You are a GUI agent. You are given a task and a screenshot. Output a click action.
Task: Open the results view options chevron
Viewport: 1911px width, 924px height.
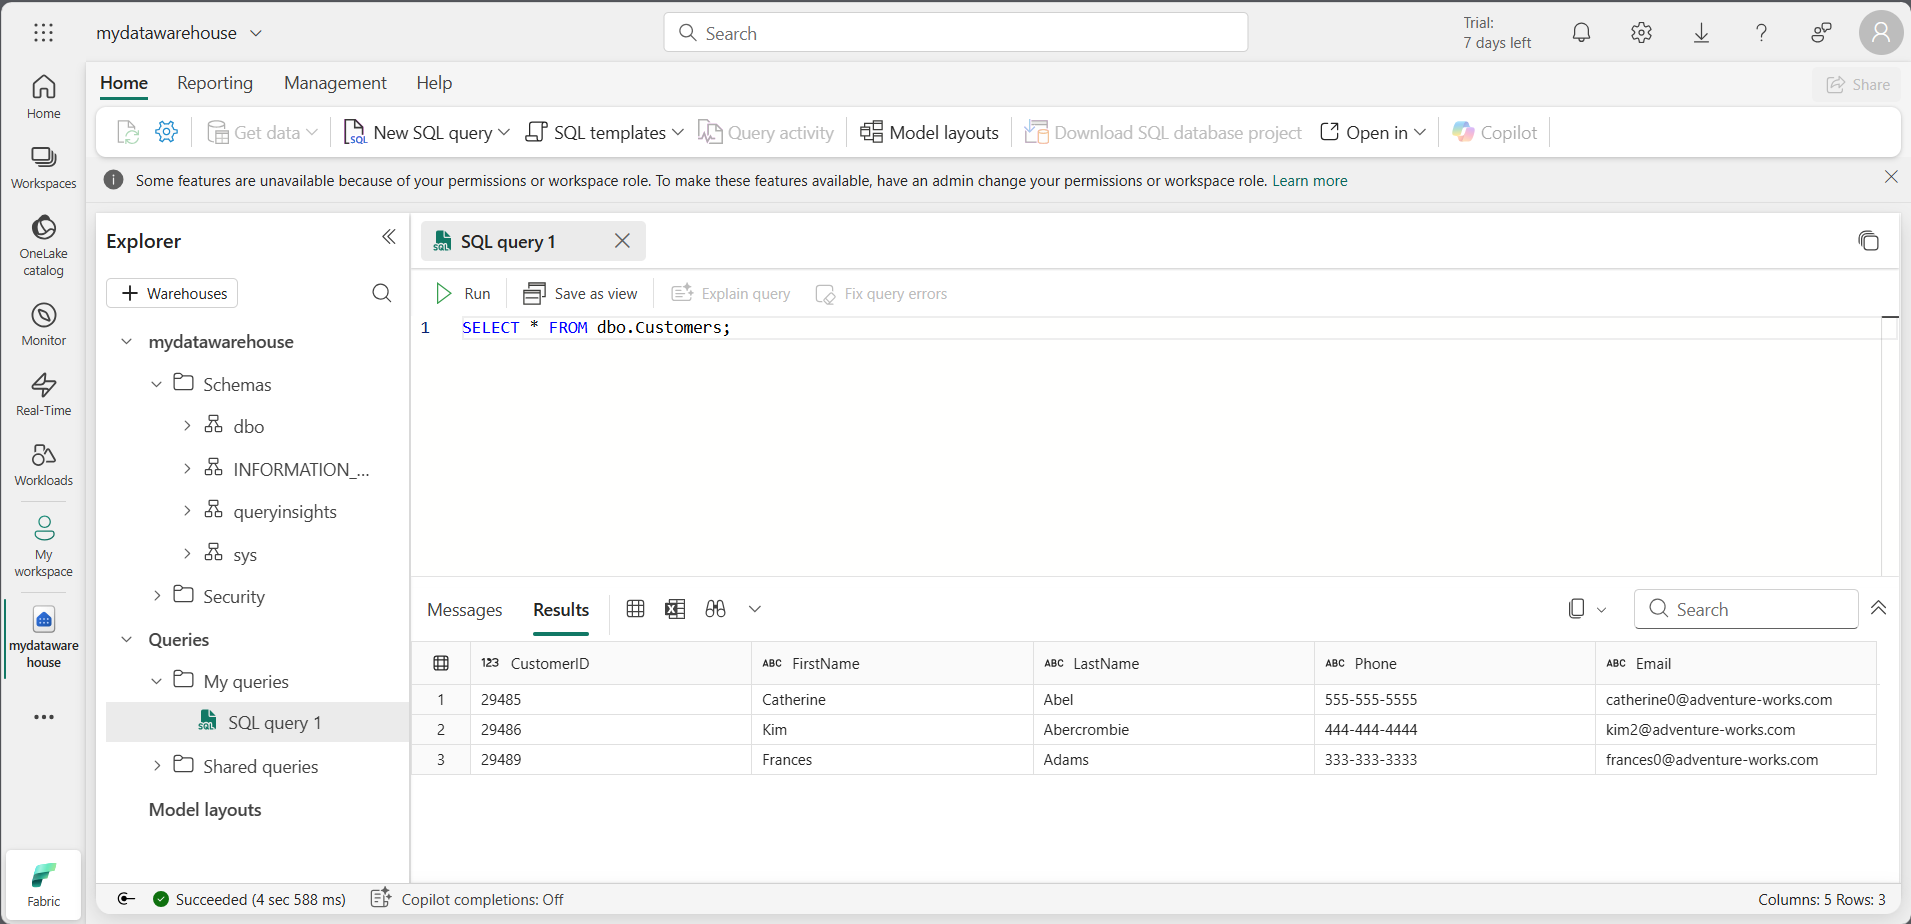click(755, 609)
